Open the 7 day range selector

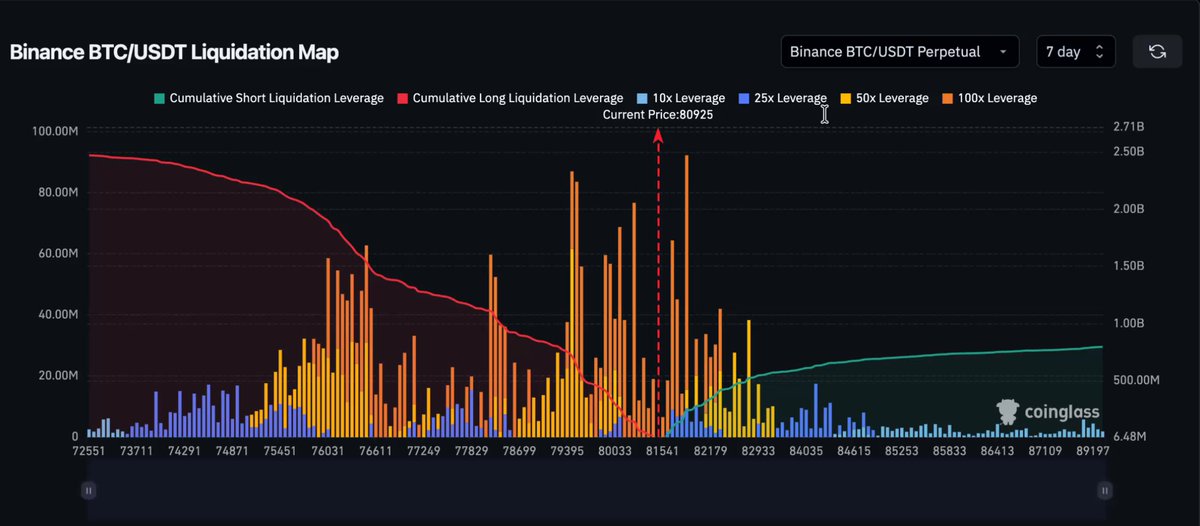(1076, 51)
